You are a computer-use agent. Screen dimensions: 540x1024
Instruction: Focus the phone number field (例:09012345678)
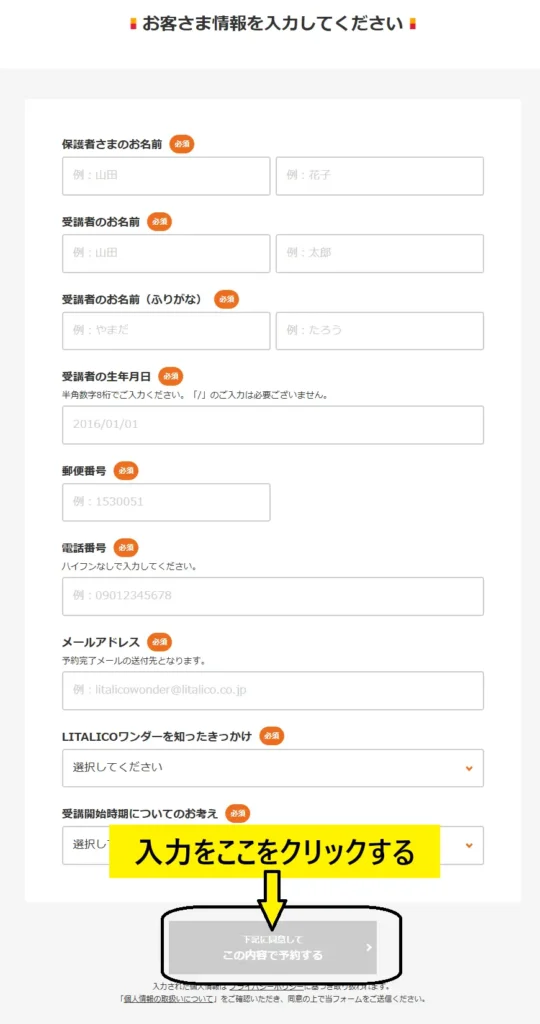[x=273, y=596]
